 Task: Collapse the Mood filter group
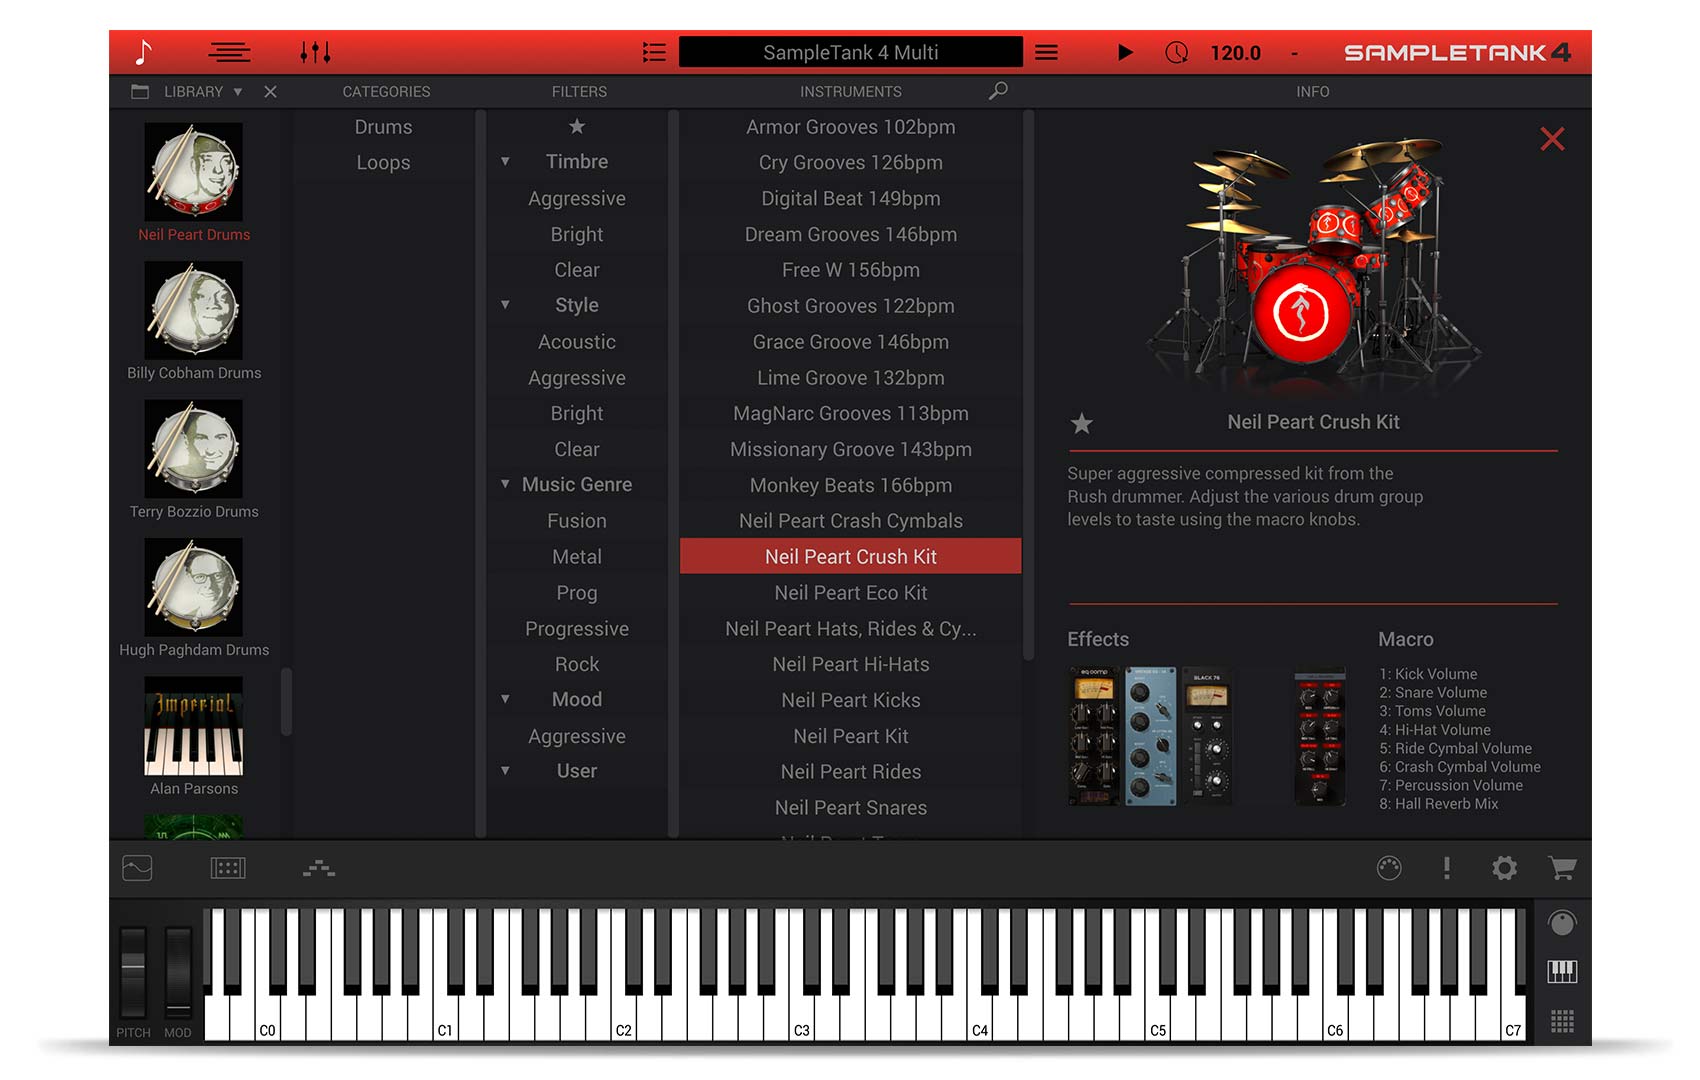[506, 699]
